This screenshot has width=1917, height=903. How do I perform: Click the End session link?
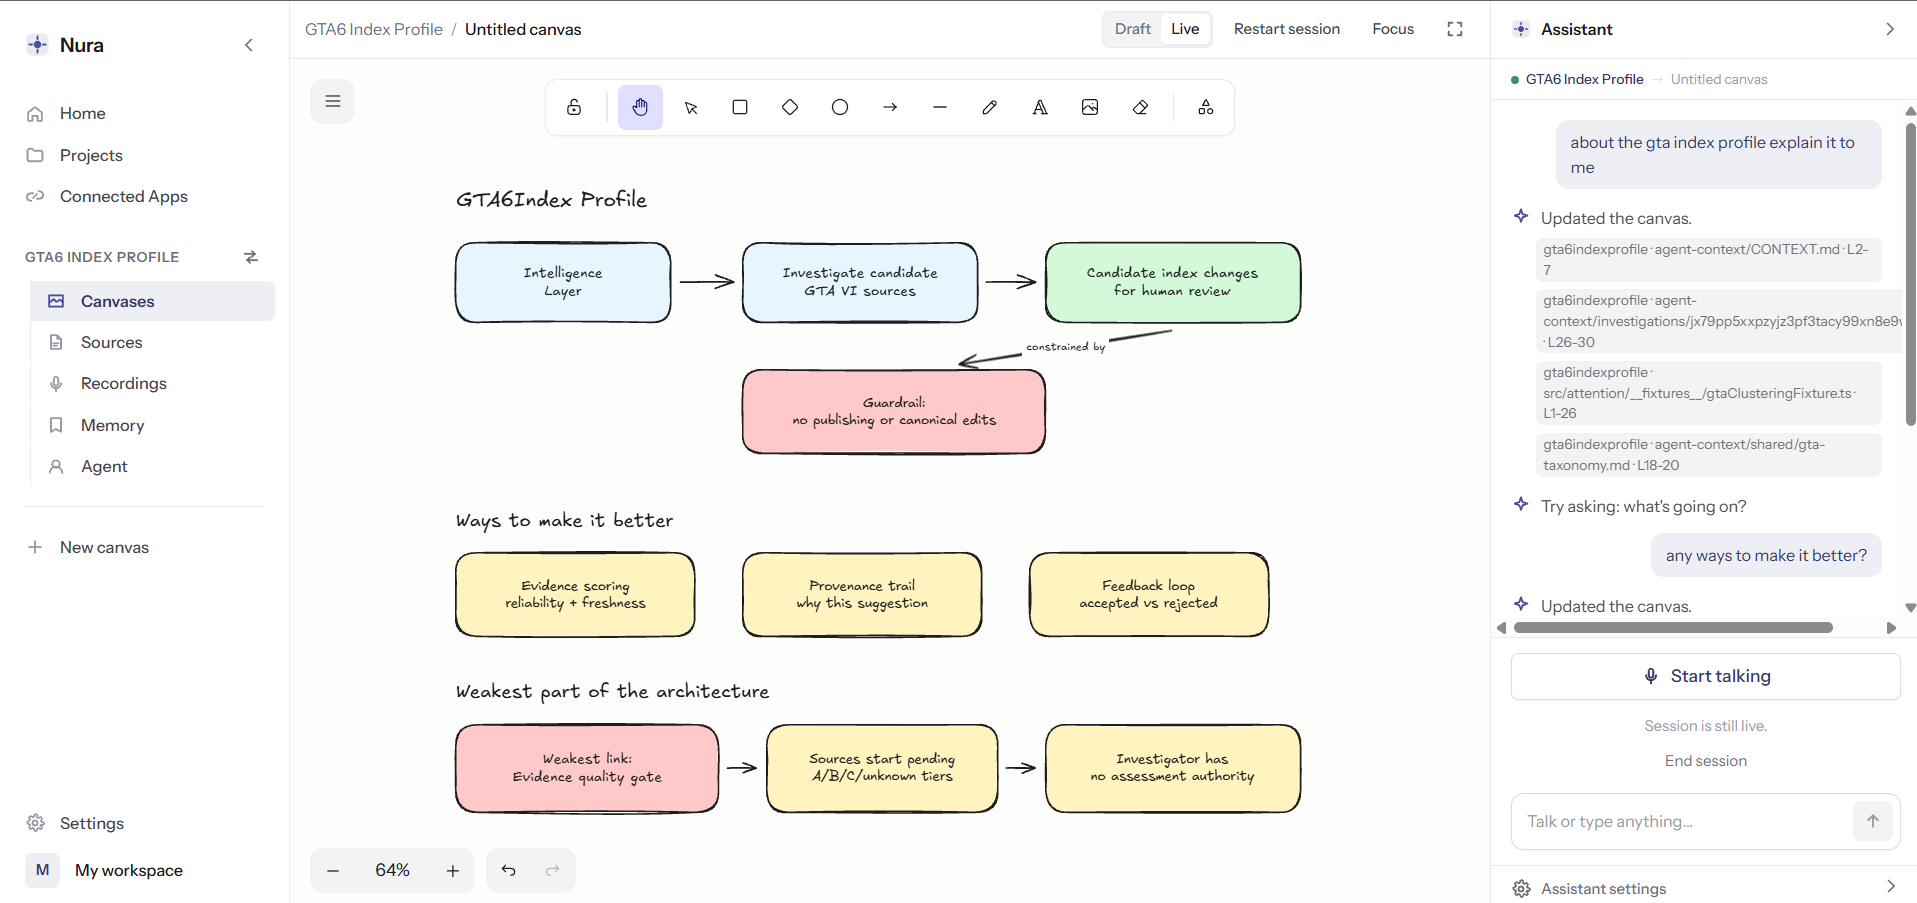1705,761
